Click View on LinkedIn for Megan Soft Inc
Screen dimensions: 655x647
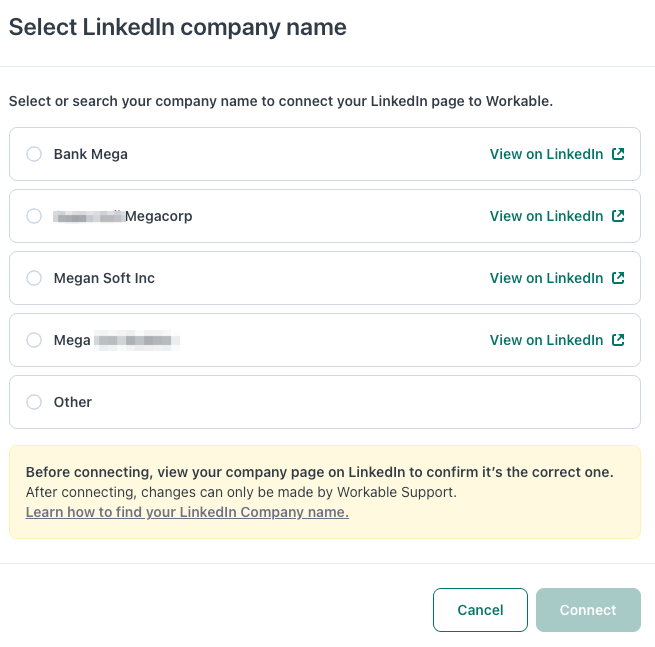pyautogui.click(x=546, y=278)
